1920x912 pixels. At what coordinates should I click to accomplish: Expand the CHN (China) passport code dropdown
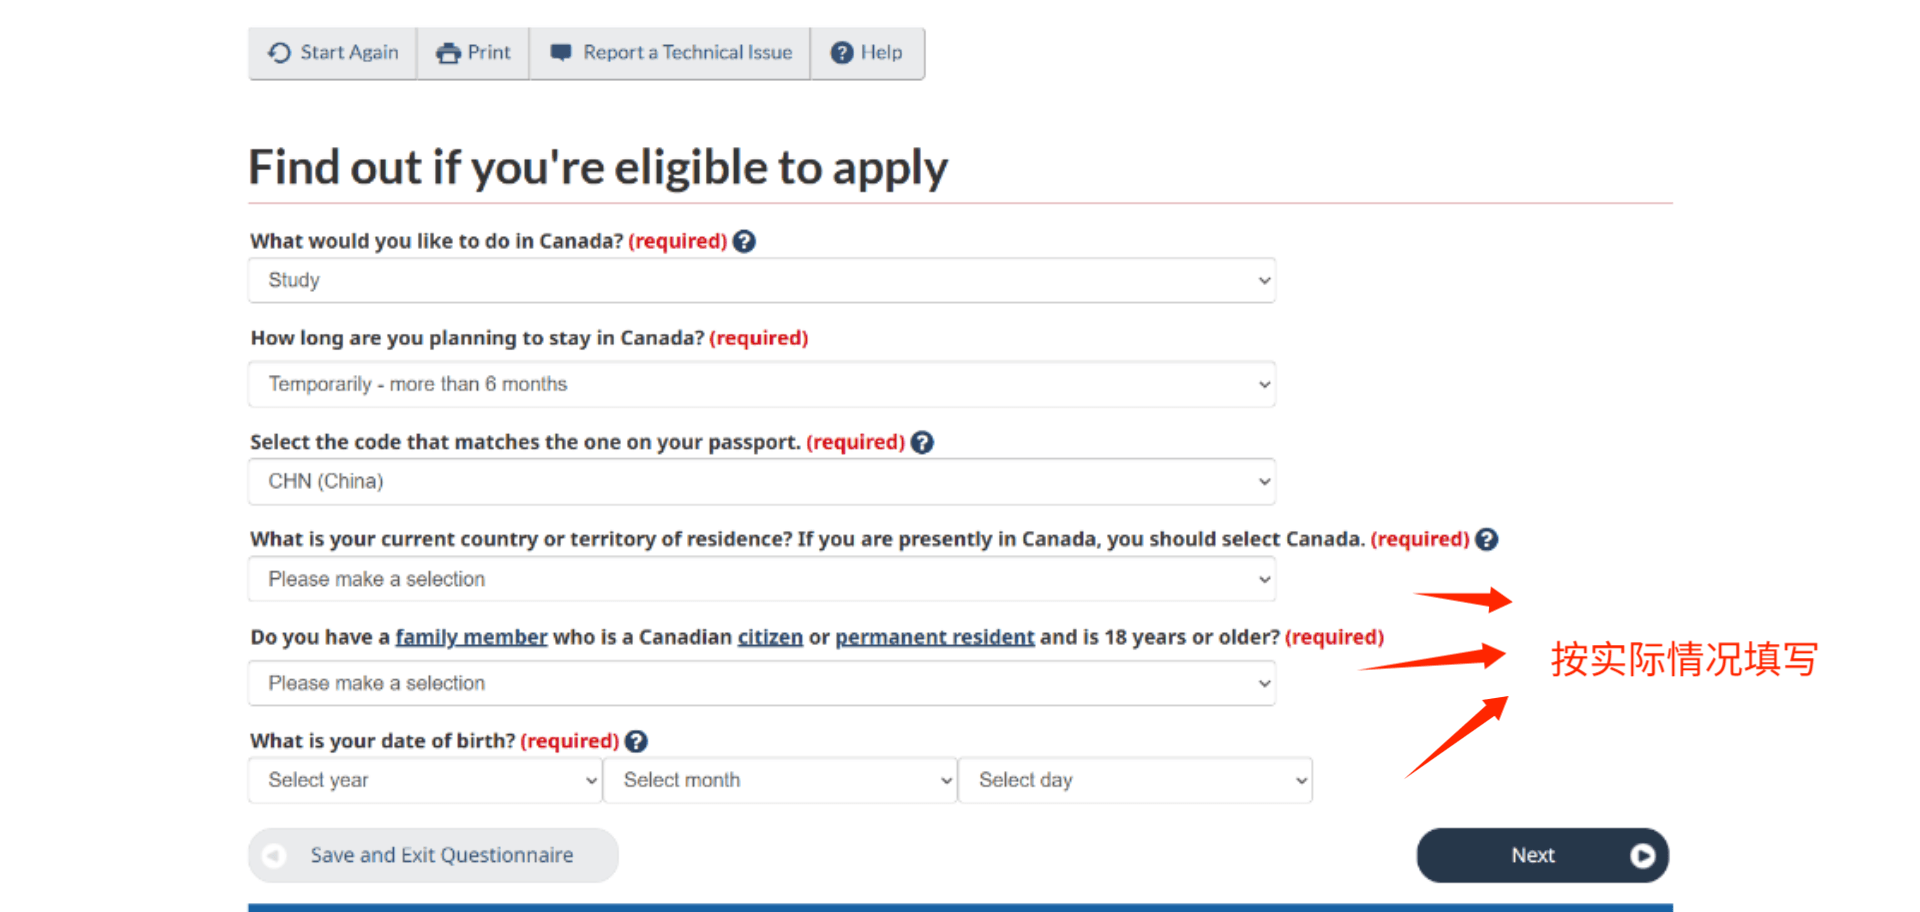pyautogui.click(x=762, y=481)
